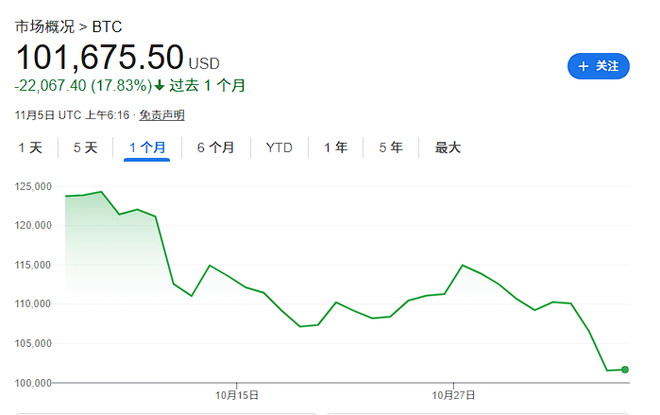Viewport: 660px width, 415px height.
Task: Switch the chart to YTD
Action: [x=279, y=148]
